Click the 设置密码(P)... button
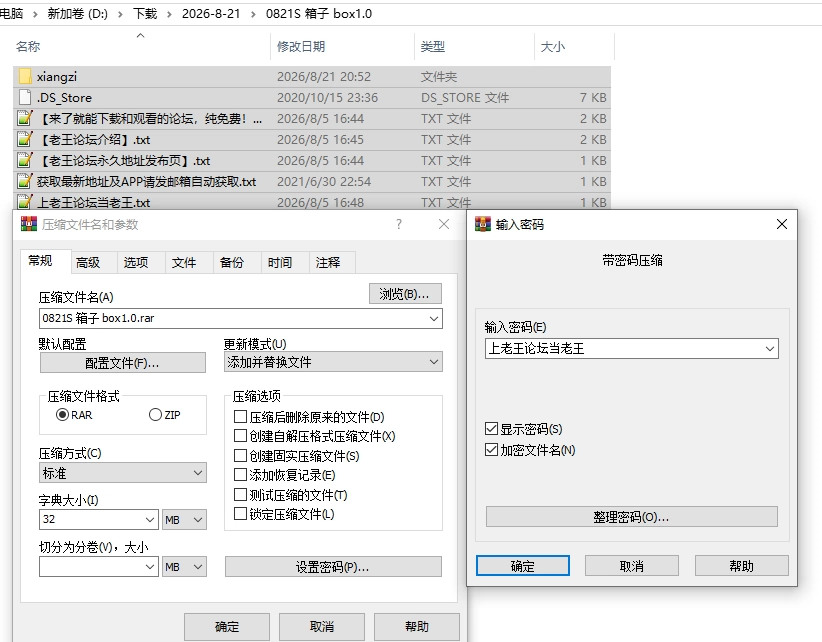822x642 pixels. [x=333, y=567]
